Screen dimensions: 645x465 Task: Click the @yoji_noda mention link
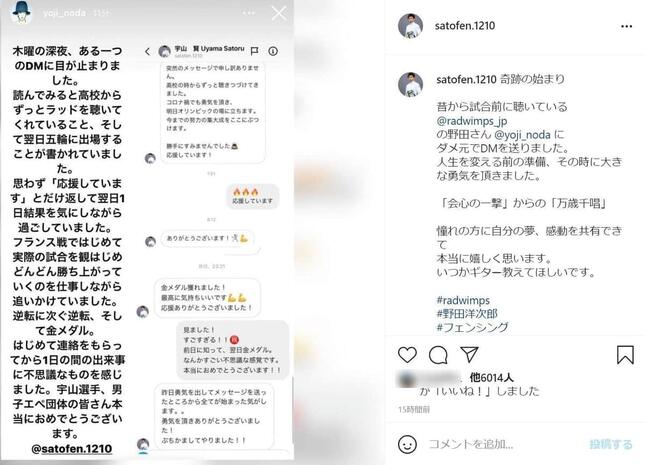pos(522,135)
